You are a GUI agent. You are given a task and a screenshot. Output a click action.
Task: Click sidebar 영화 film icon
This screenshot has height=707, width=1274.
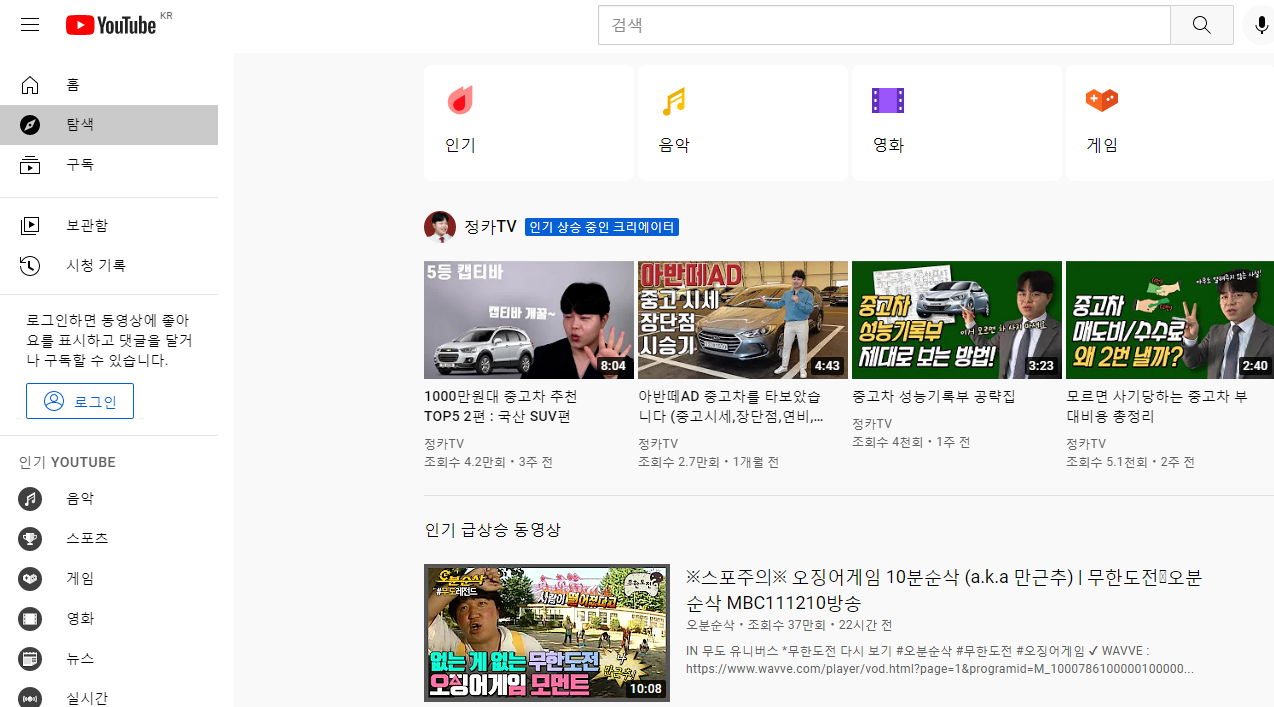coord(30,619)
